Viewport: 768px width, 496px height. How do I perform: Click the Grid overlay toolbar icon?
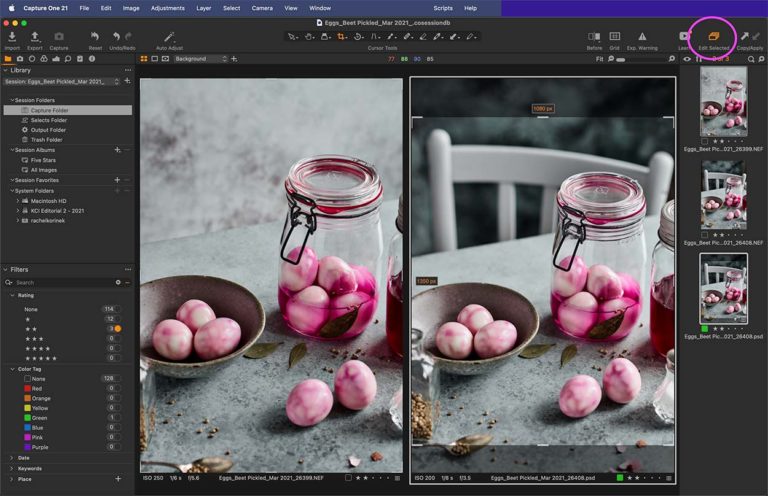[615, 36]
